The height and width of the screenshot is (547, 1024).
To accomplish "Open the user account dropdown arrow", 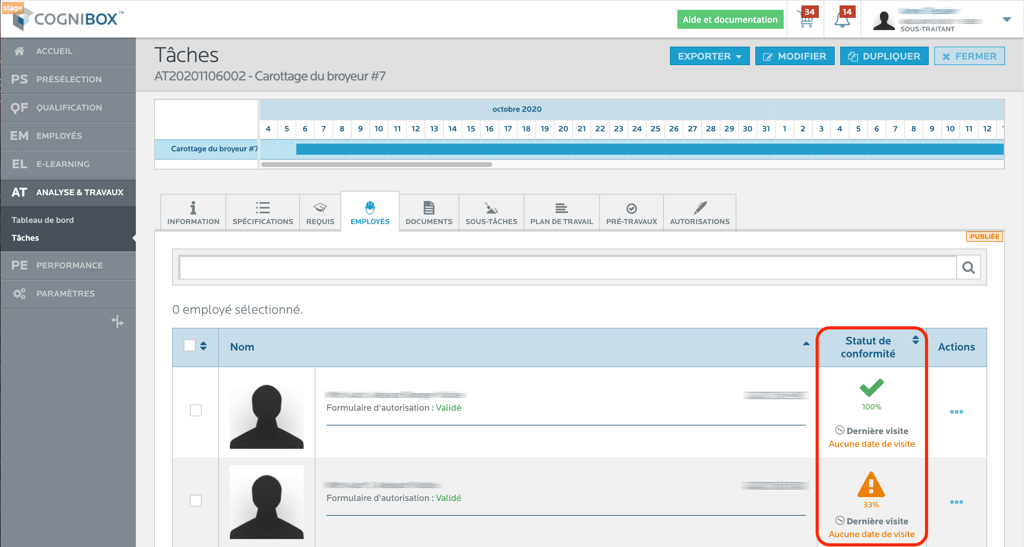I will click(x=1006, y=20).
